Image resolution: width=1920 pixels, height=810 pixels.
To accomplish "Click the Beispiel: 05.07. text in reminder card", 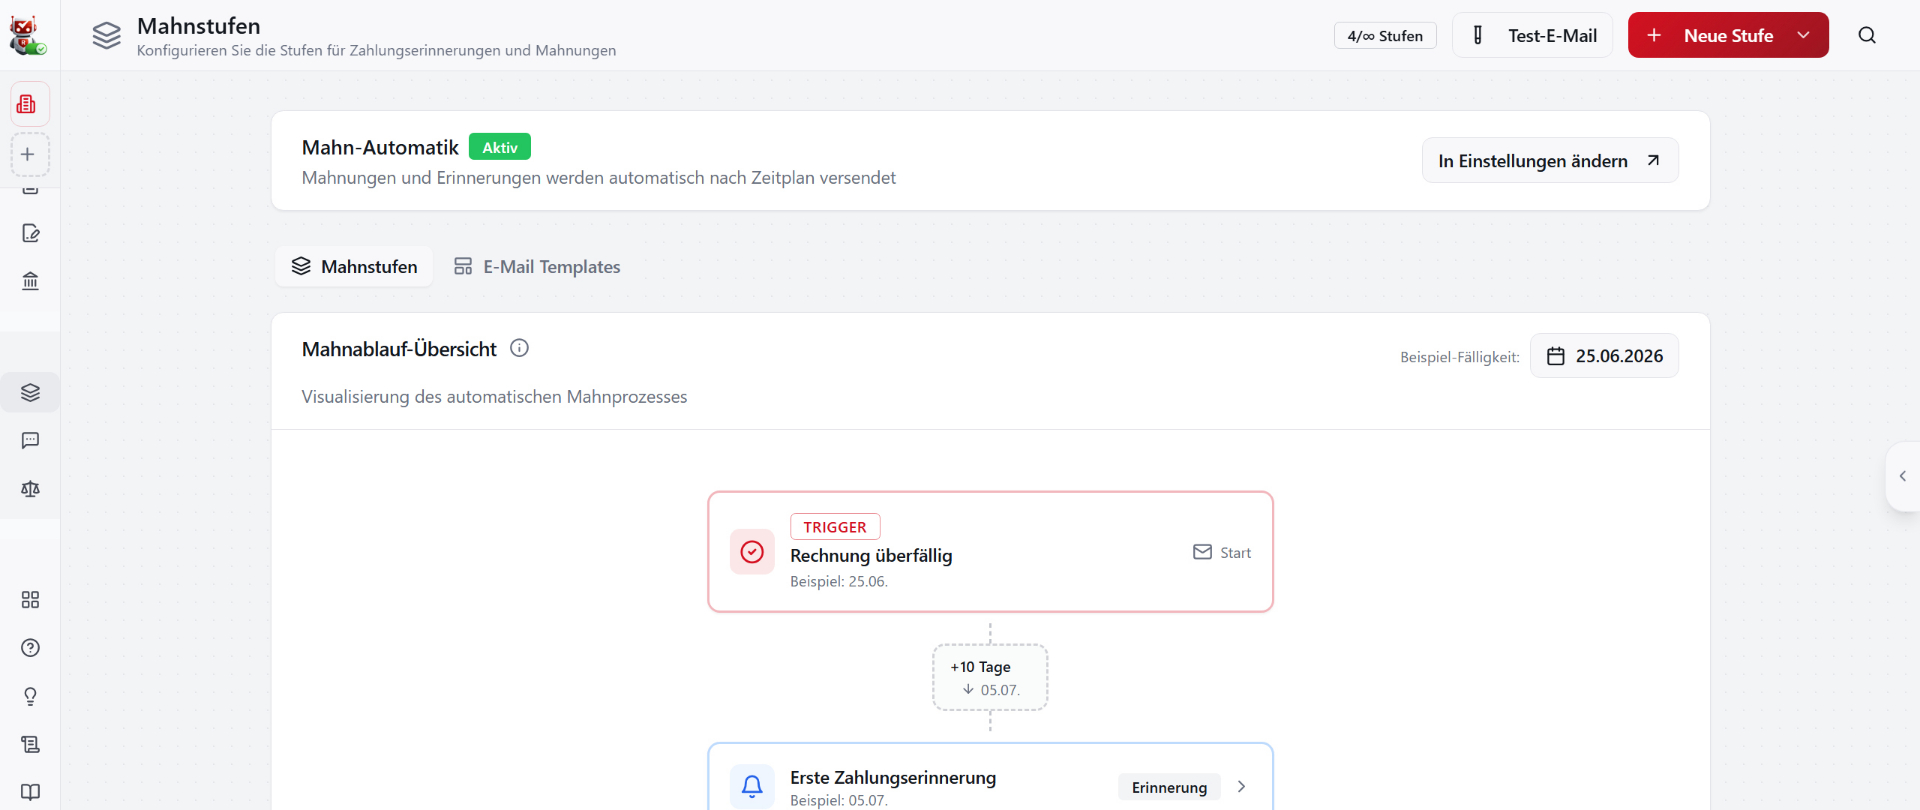I will (x=839, y=801).
